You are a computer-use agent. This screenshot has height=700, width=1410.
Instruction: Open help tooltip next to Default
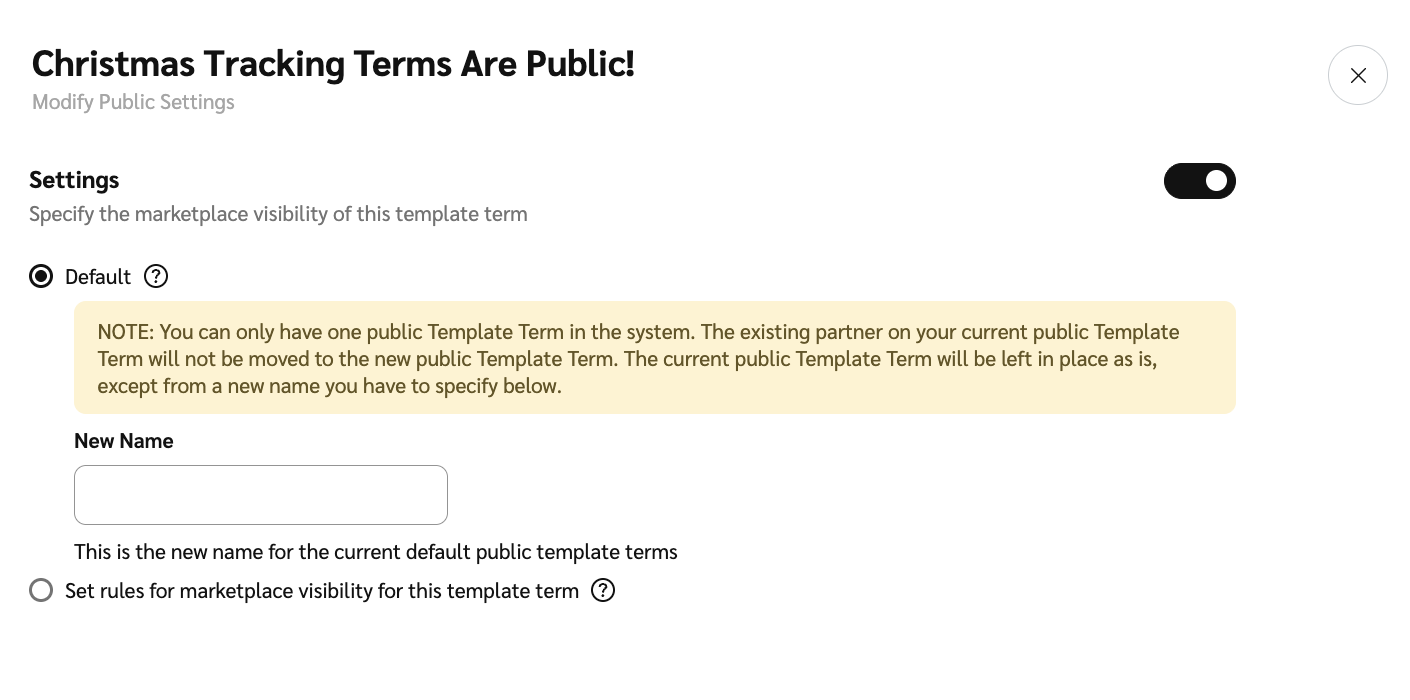156,276
